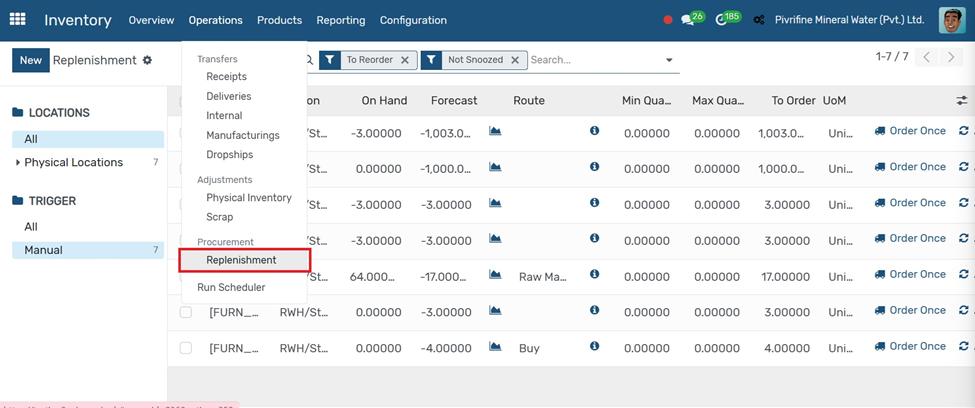This screenshot has width=975, height=408.
Task: Click the red recording indicator dot
Action: pos(668,20)
